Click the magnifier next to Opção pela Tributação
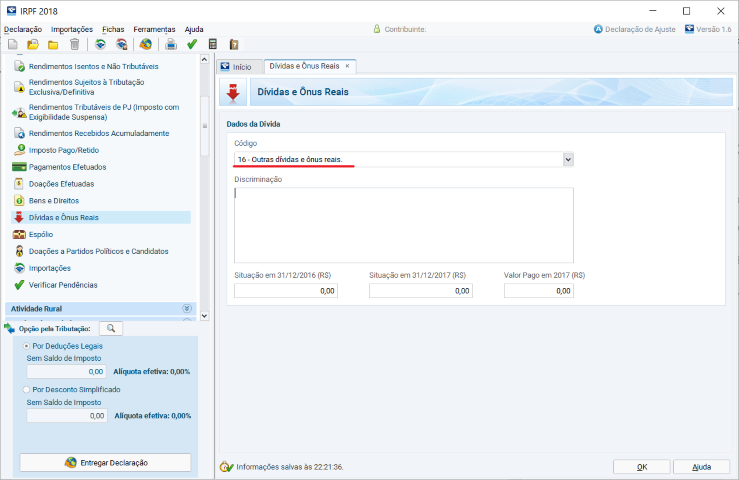 (111, 328)
